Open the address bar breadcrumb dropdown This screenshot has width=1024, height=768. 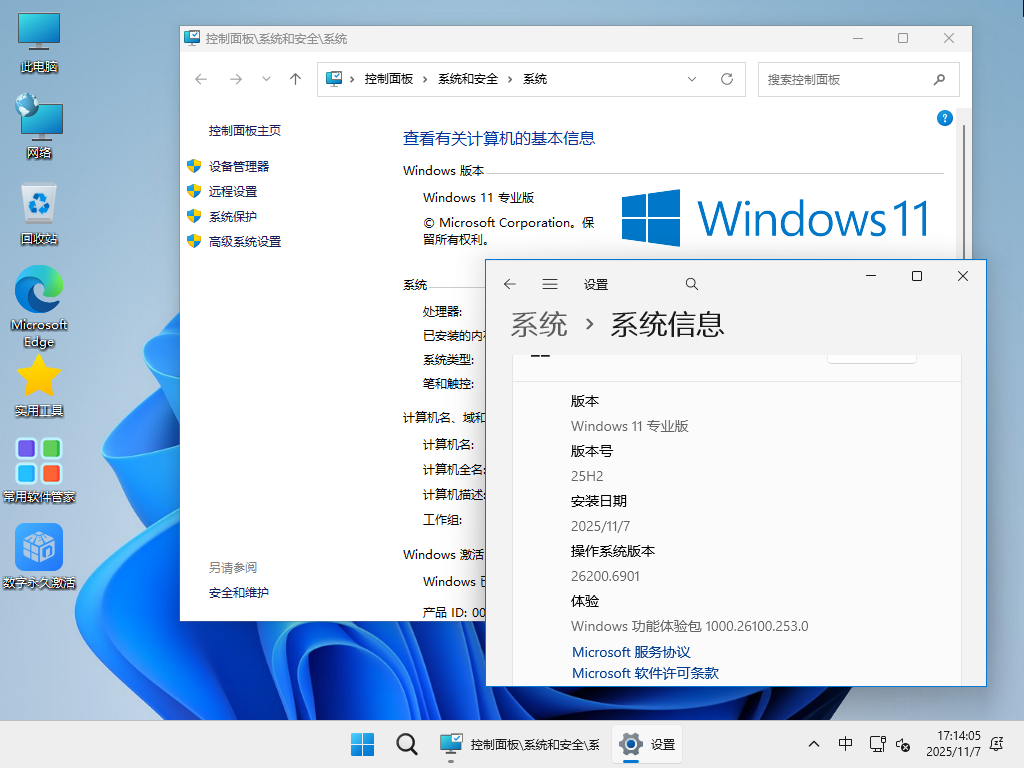tap(692, 79)
